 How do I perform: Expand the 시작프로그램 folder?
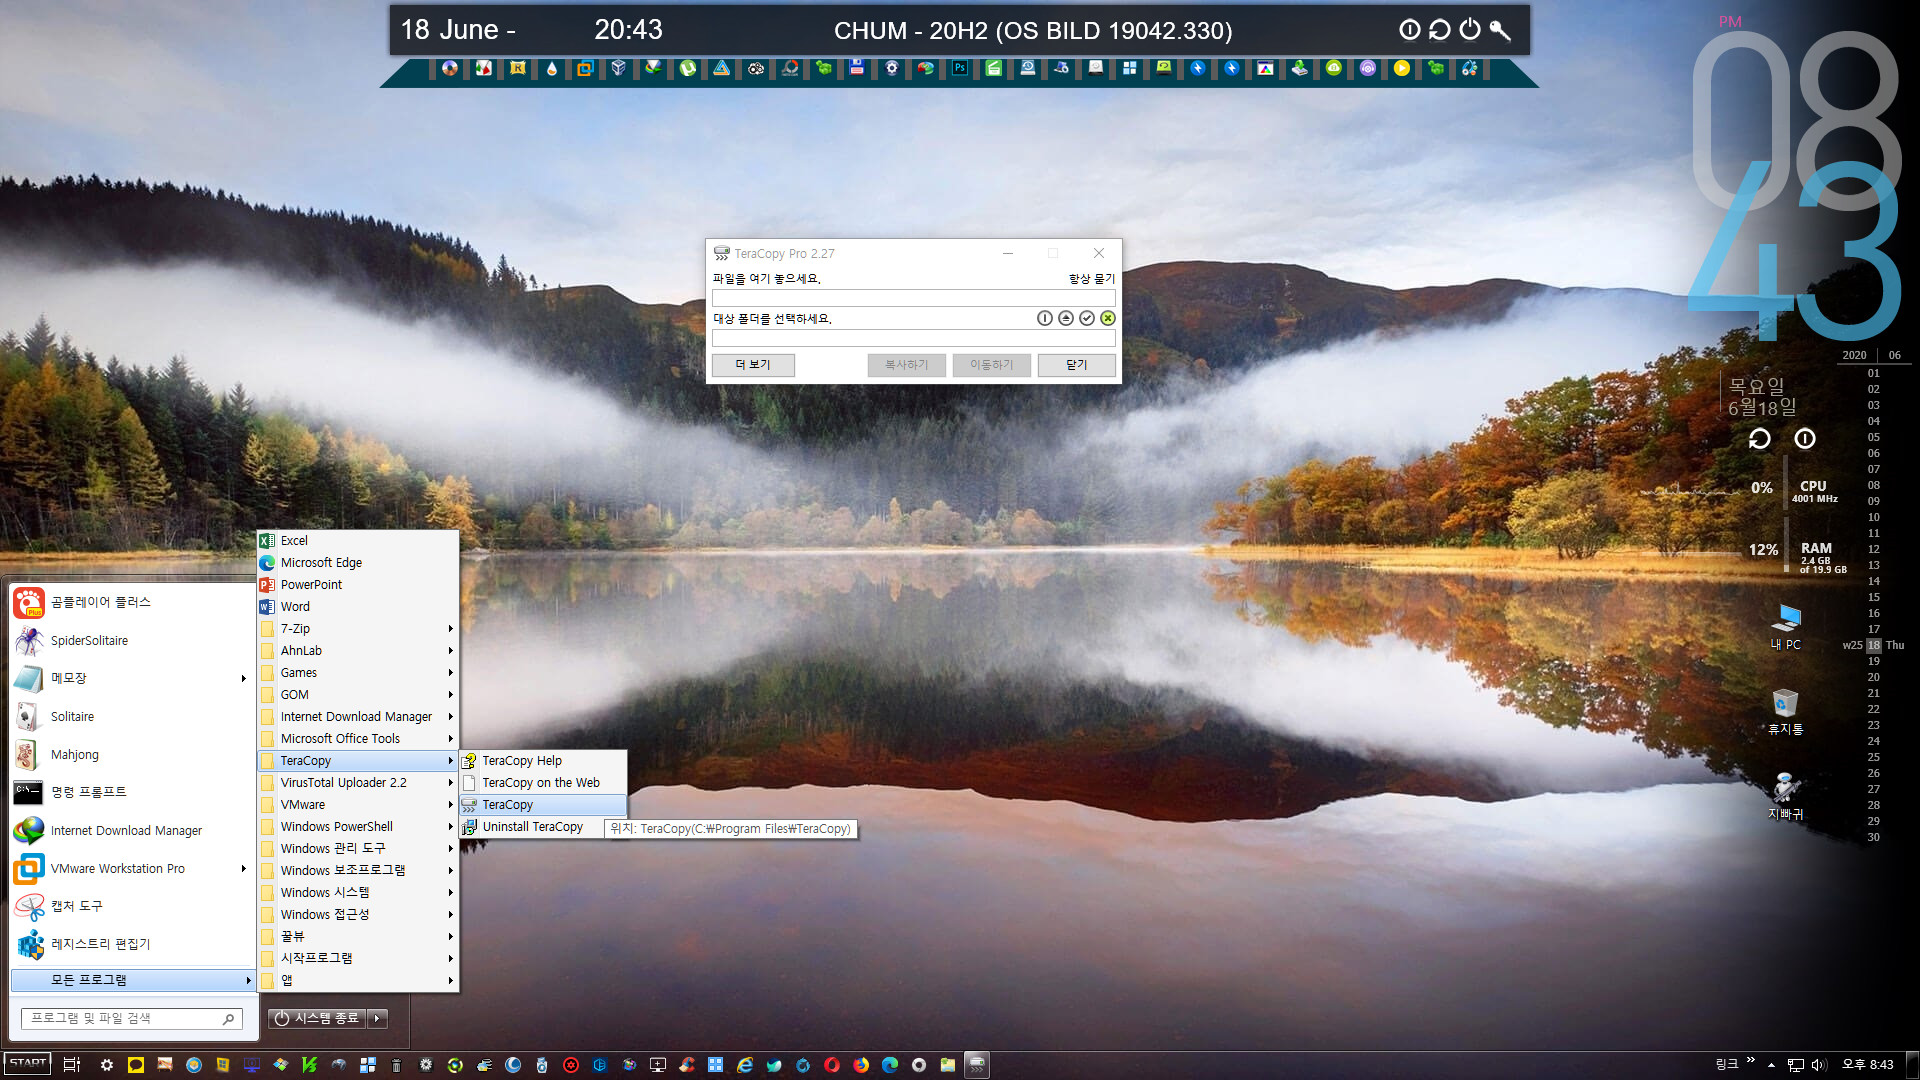click(x=358, y=958)
